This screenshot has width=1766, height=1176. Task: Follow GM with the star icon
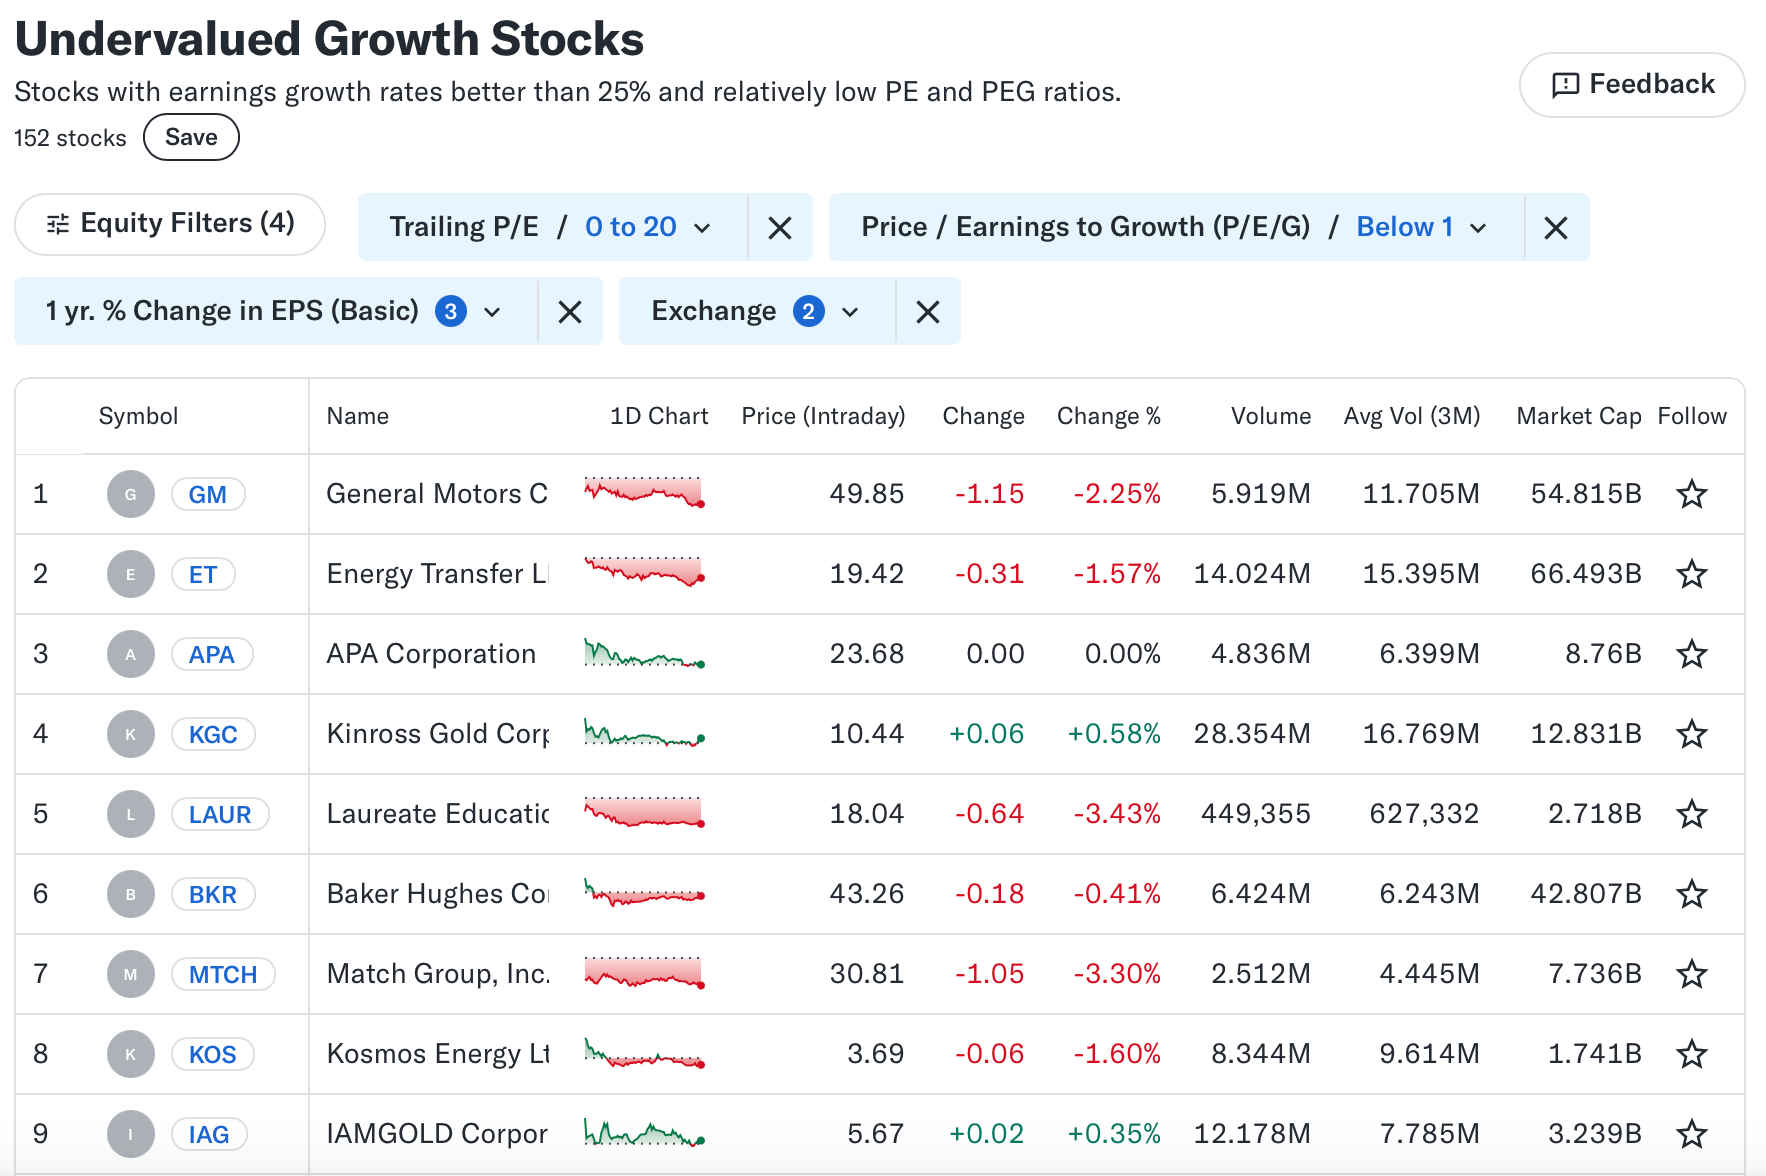[x=1691, y=494]
